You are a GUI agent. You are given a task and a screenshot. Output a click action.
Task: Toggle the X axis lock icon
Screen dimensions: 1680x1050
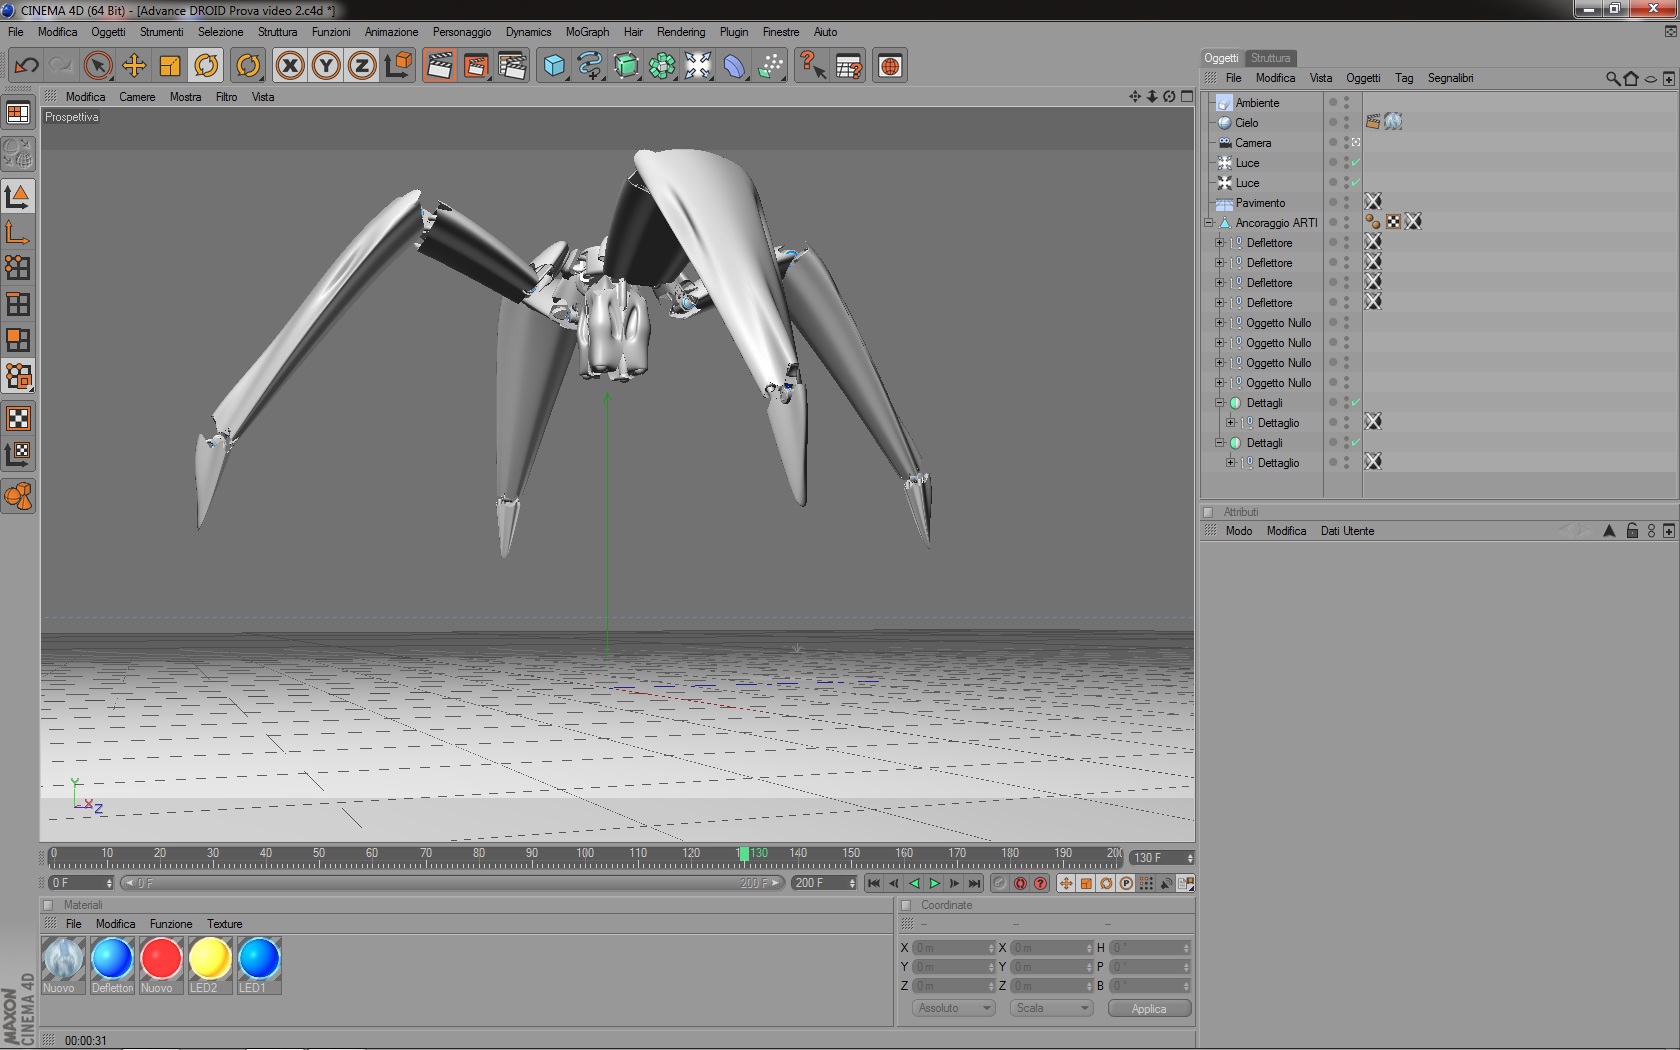pyautogui.click(x=290, y=66)
